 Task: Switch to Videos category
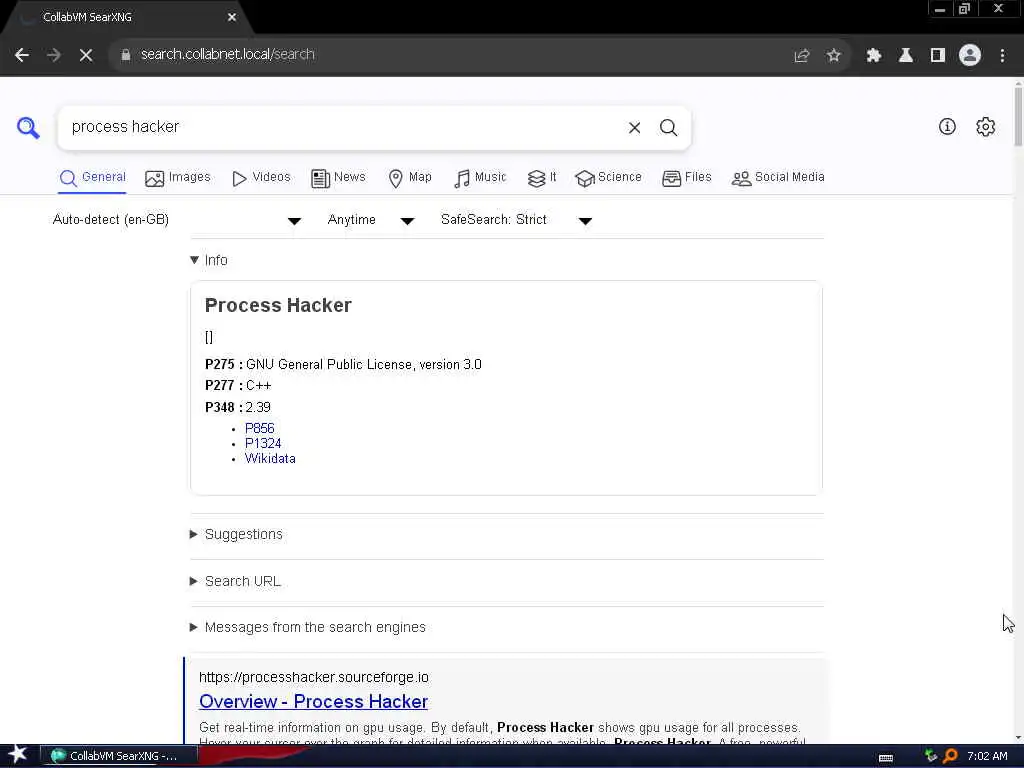[x=261, y=178]
